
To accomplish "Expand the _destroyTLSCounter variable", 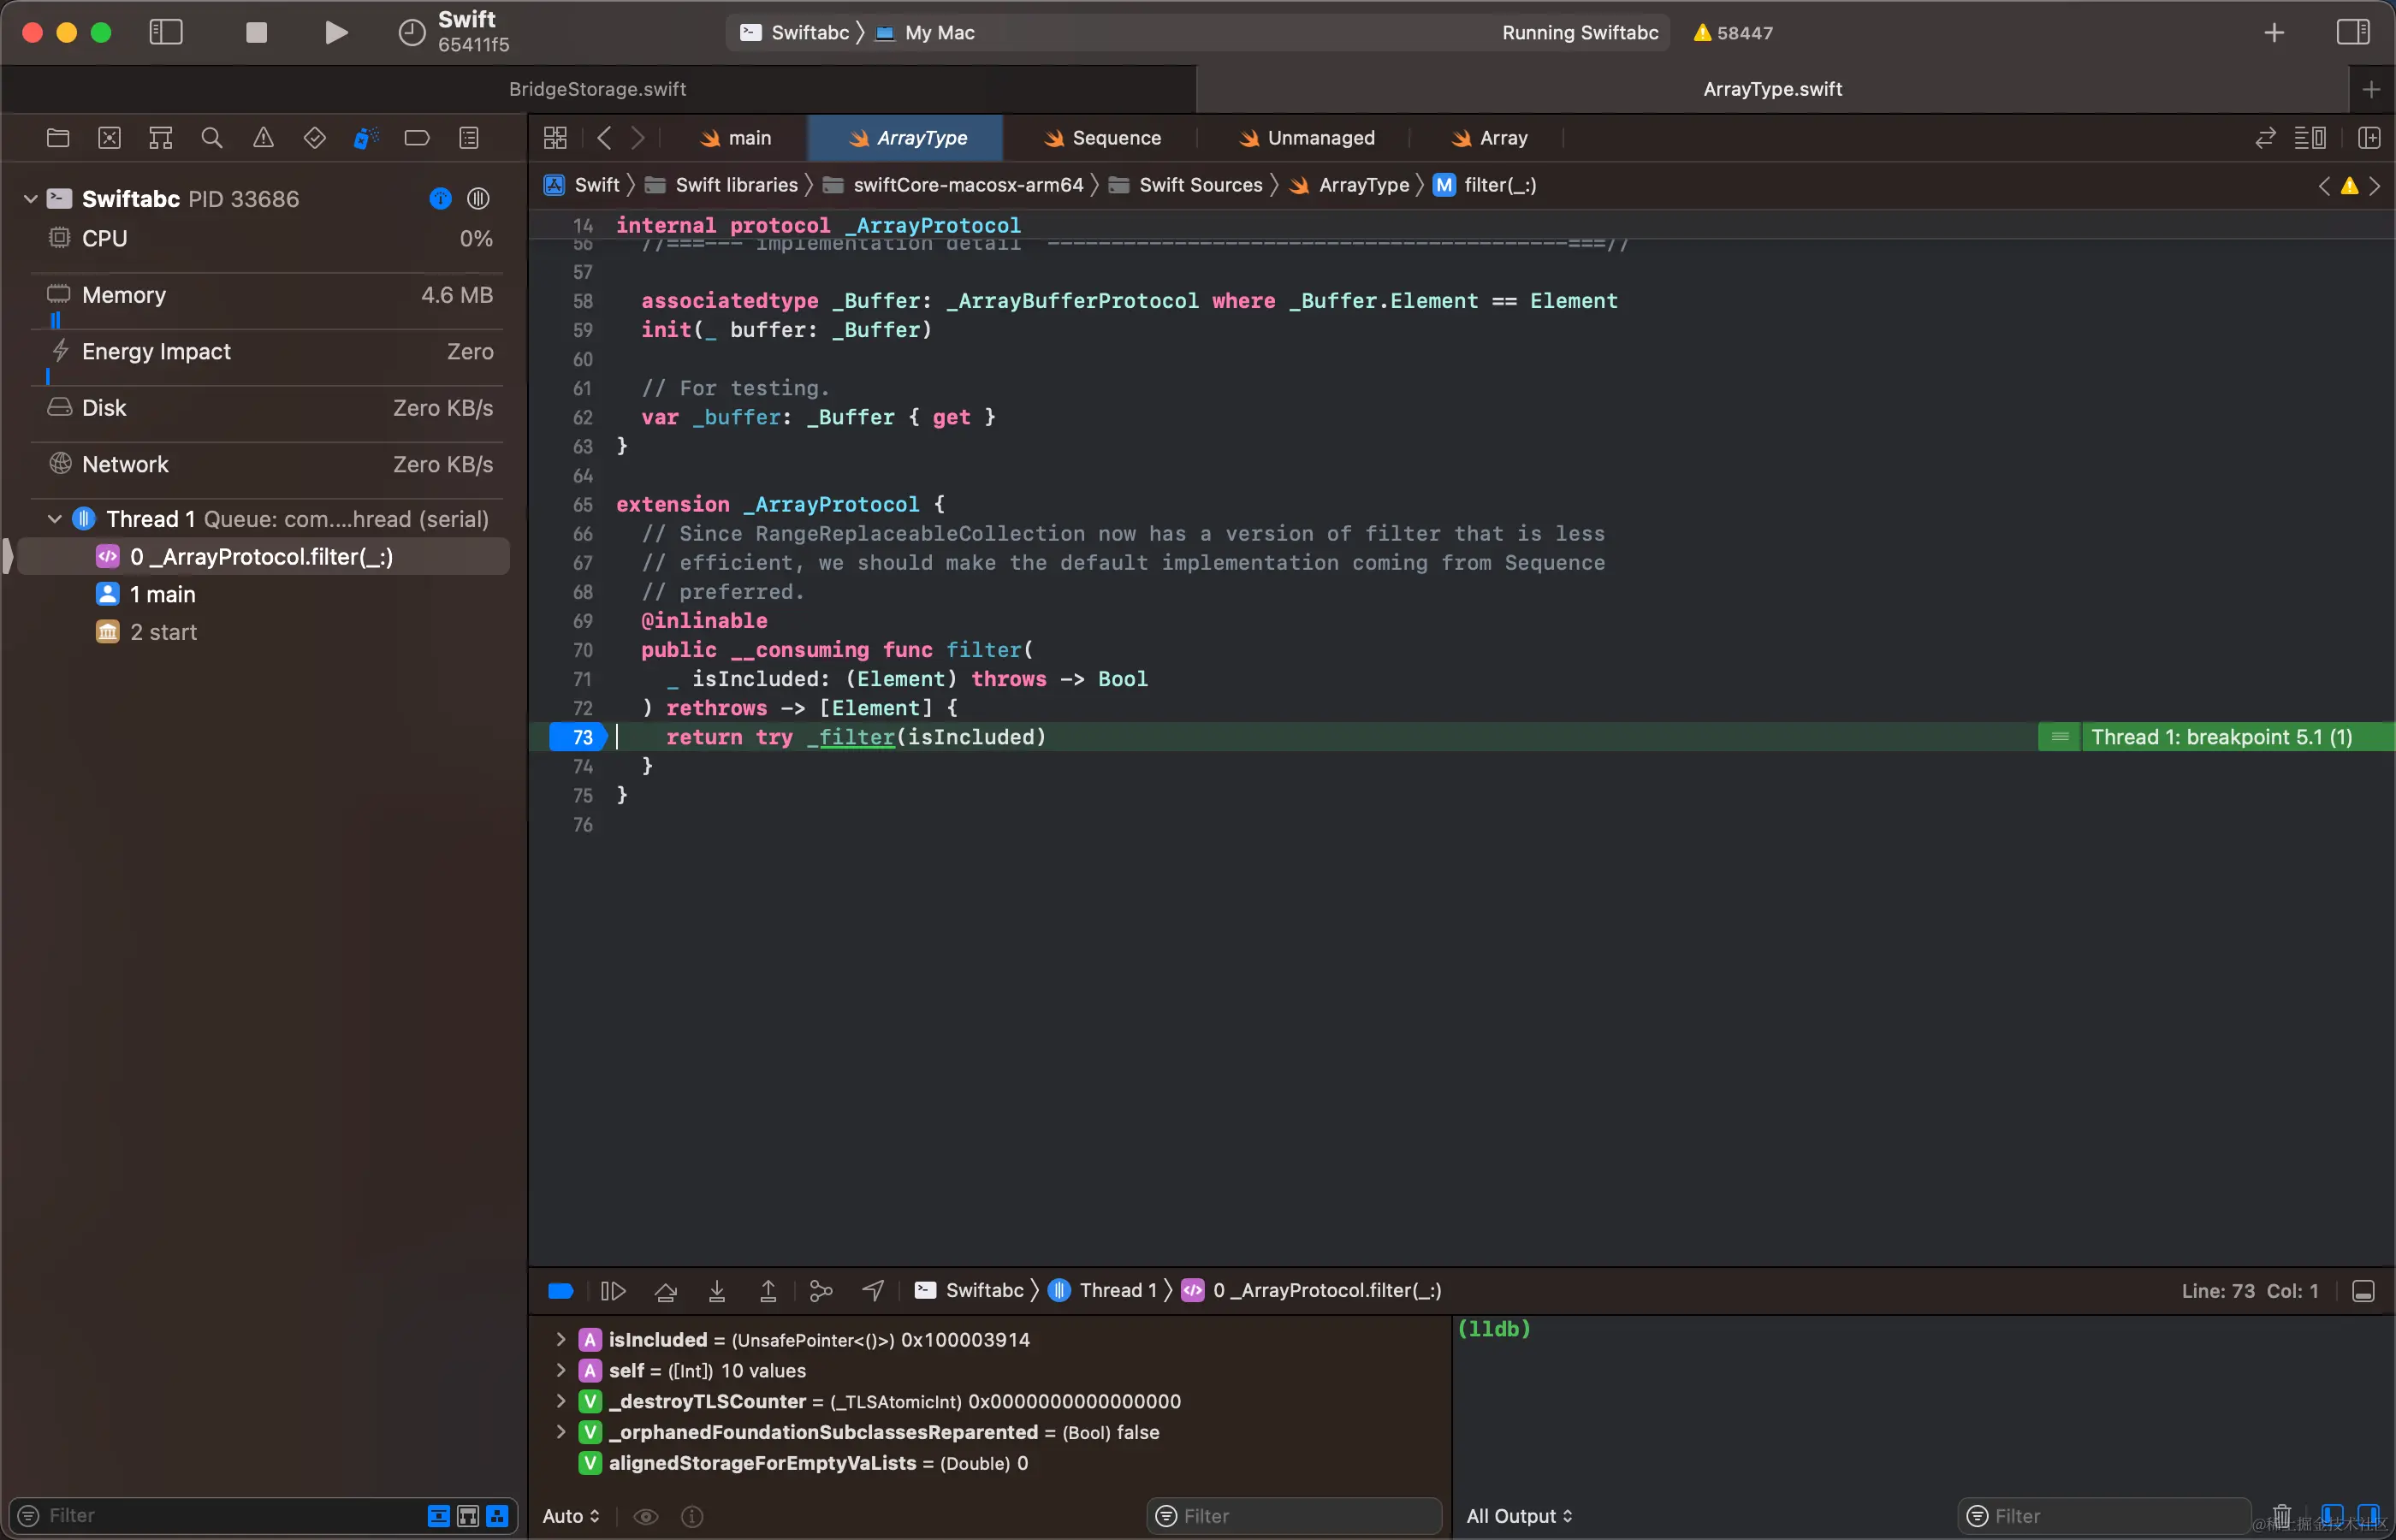I will pos(561,1402).
